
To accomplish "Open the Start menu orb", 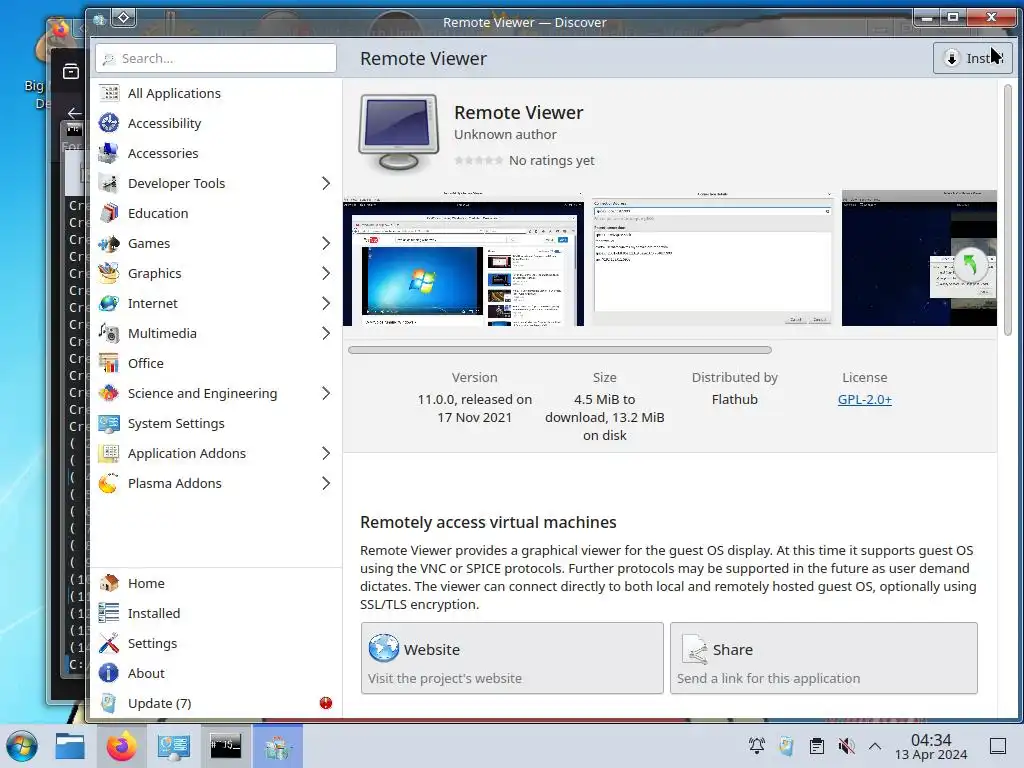I will [x=22, y=746].
